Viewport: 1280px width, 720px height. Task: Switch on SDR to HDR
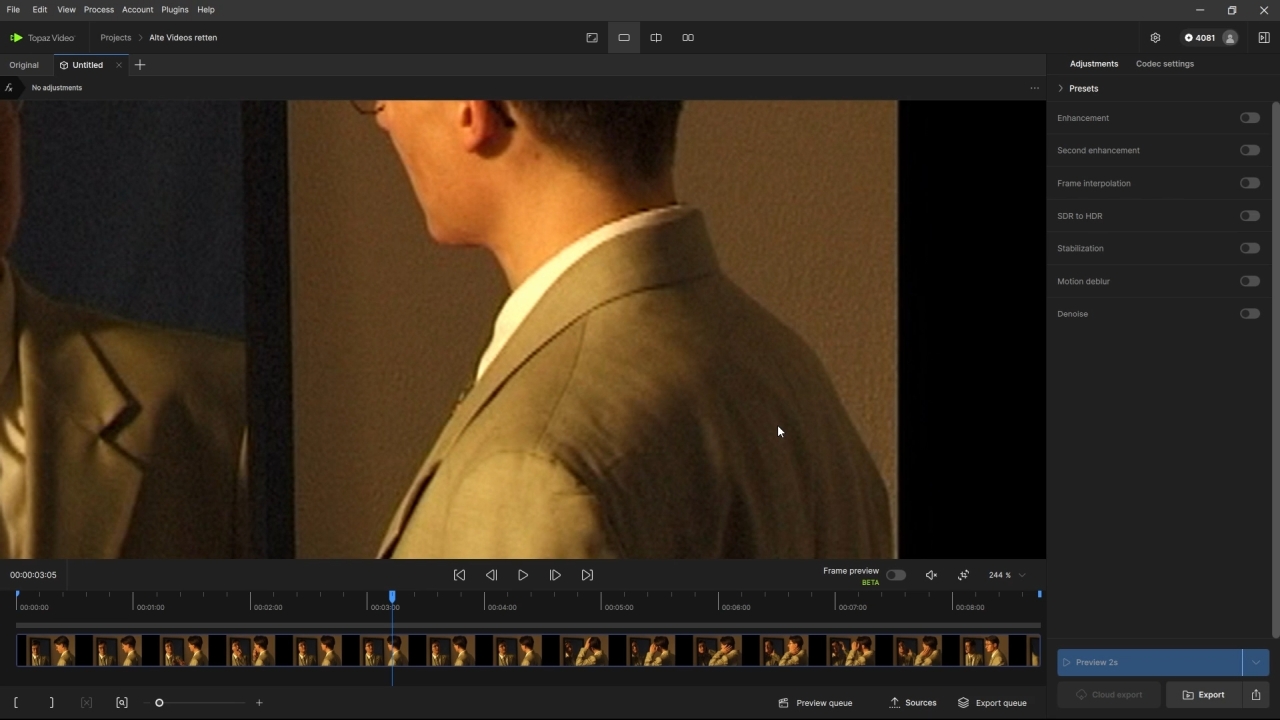(1250, 216)
